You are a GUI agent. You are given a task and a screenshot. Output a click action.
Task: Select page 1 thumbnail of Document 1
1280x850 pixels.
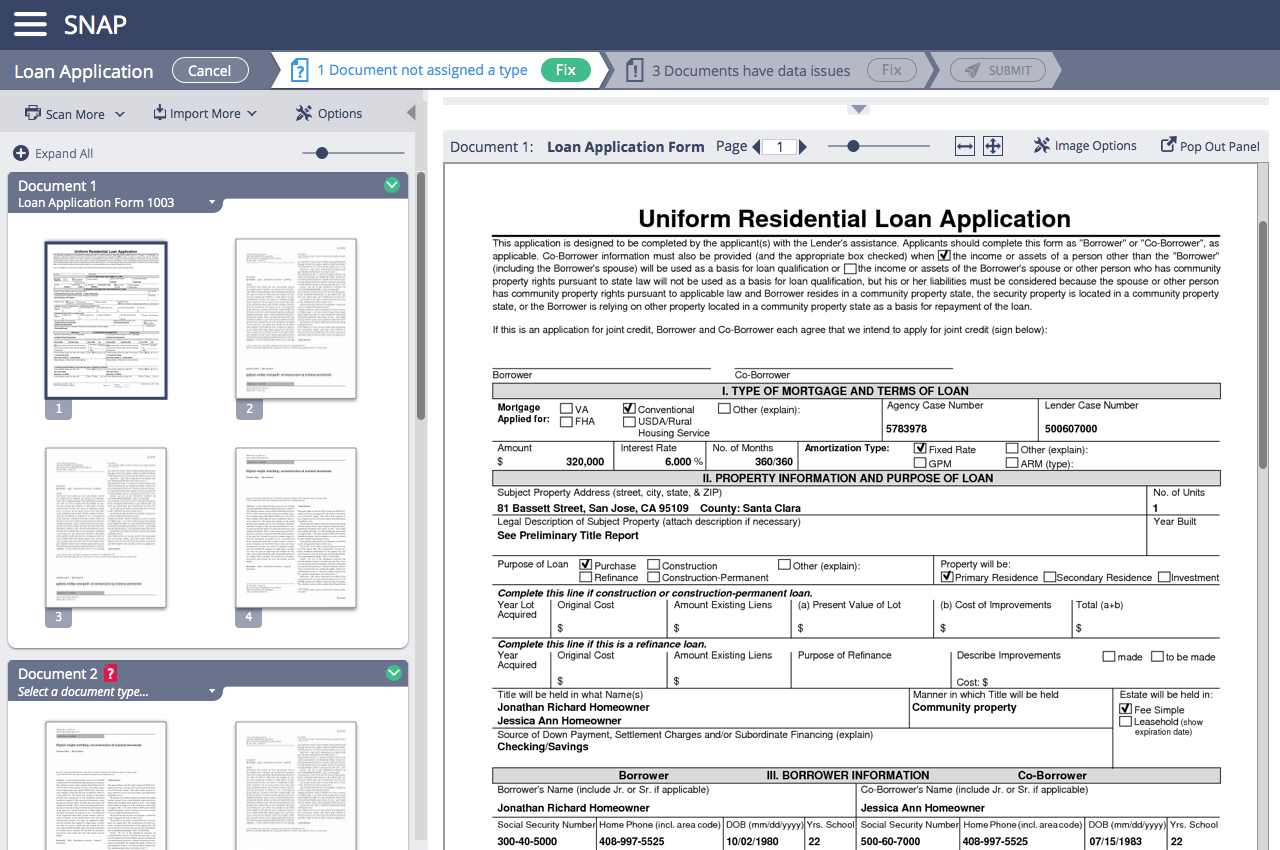pyautogui.click(x=106, y=320)
